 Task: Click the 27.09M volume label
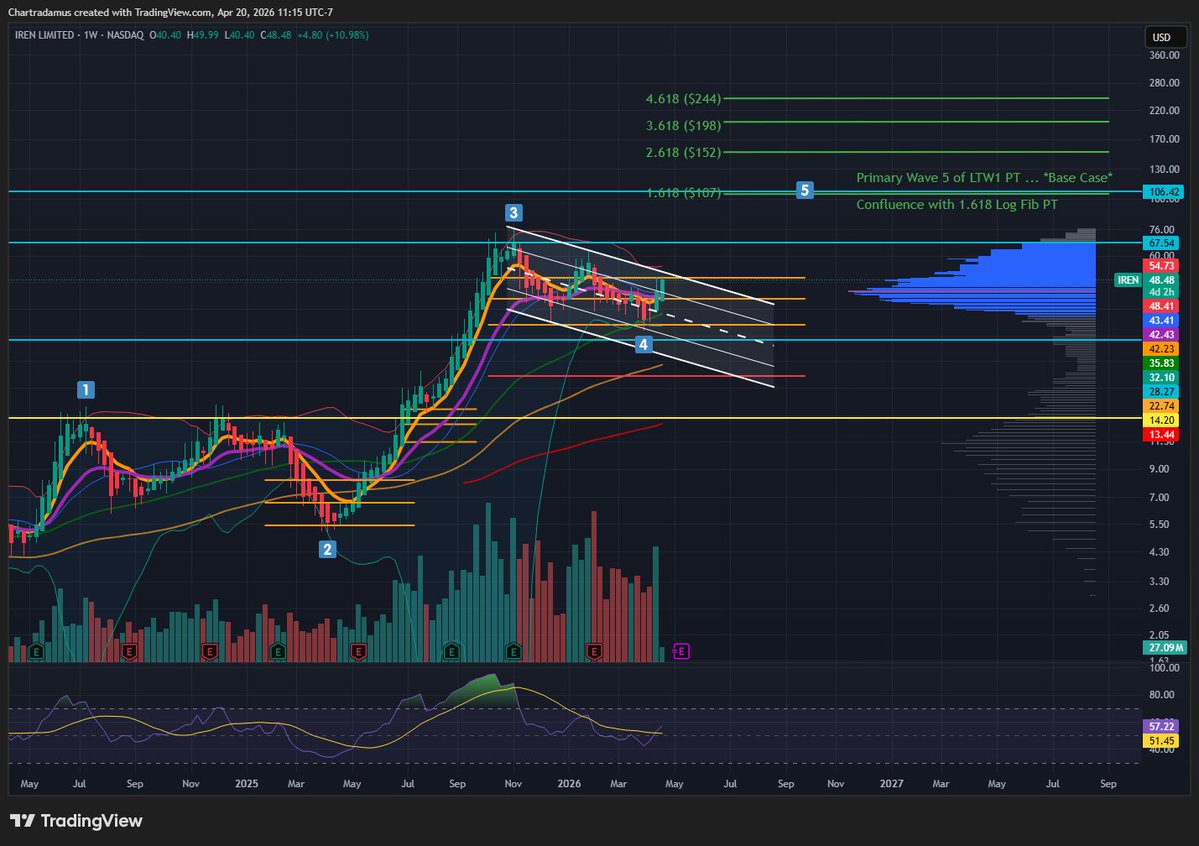1165,648
